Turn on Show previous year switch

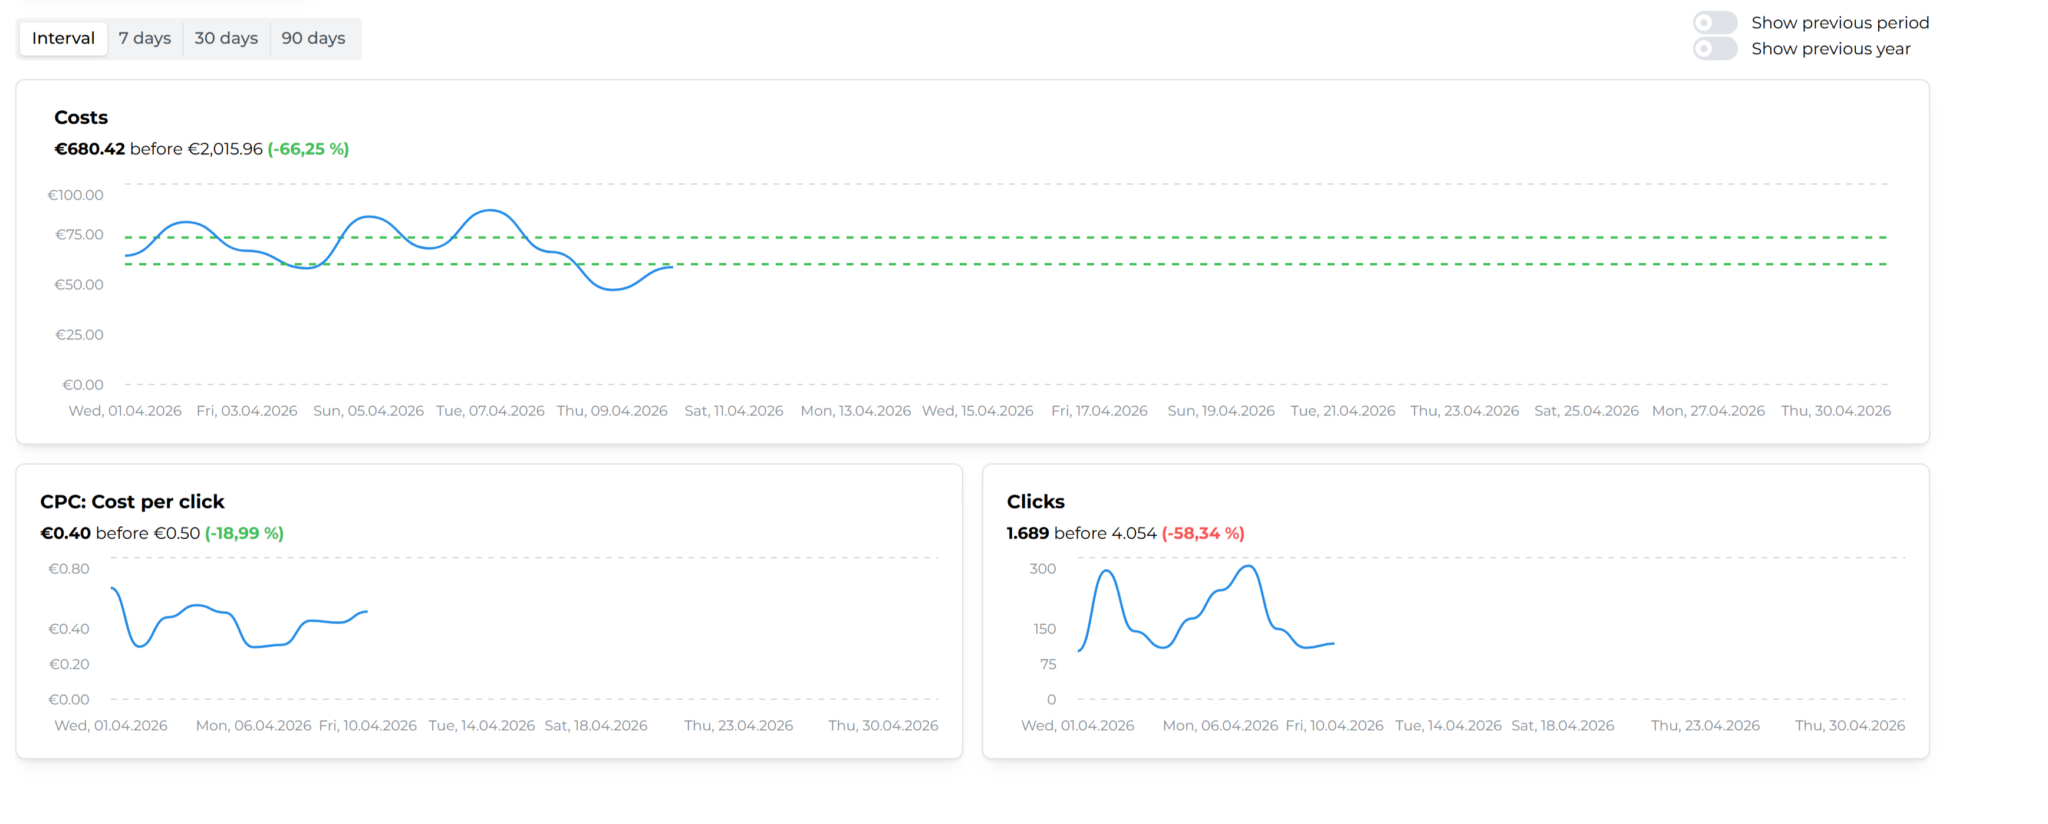pos(1714,48)
